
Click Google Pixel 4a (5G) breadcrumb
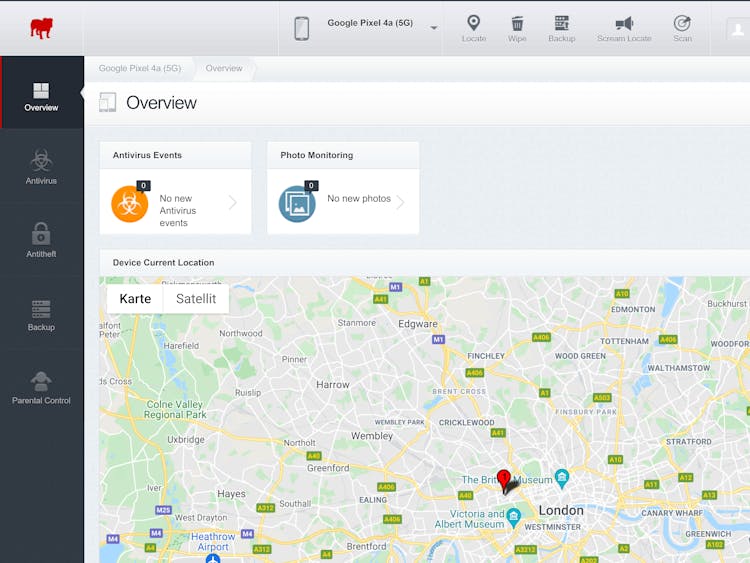point(140,68)
